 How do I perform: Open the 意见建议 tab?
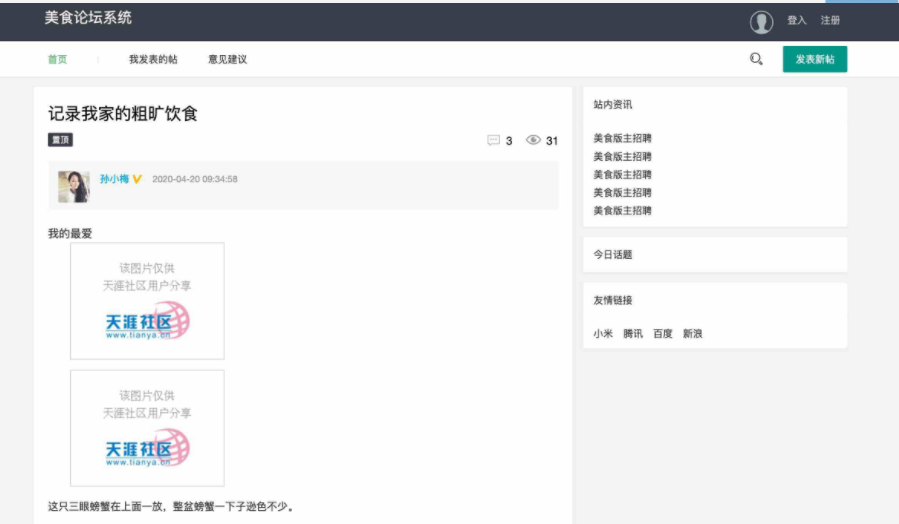[x=228, y=59]
